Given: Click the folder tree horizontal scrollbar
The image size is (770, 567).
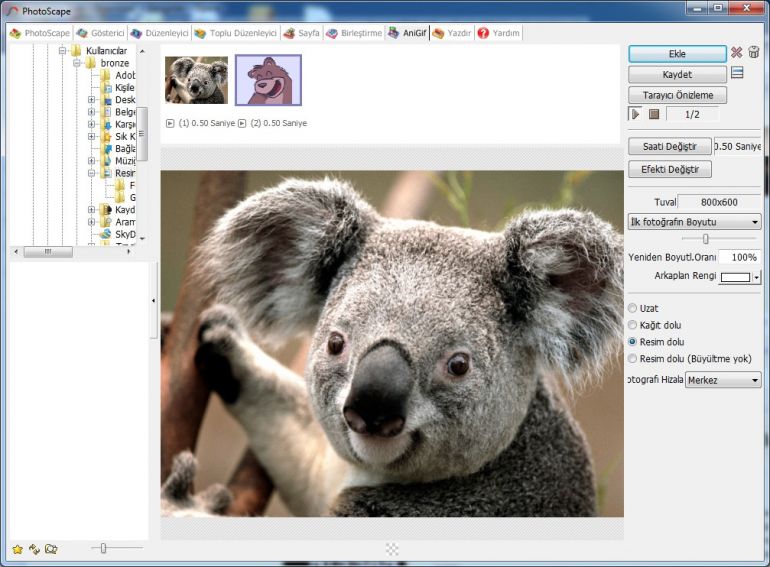Looking at the screenshot, I should click(48, 251).
